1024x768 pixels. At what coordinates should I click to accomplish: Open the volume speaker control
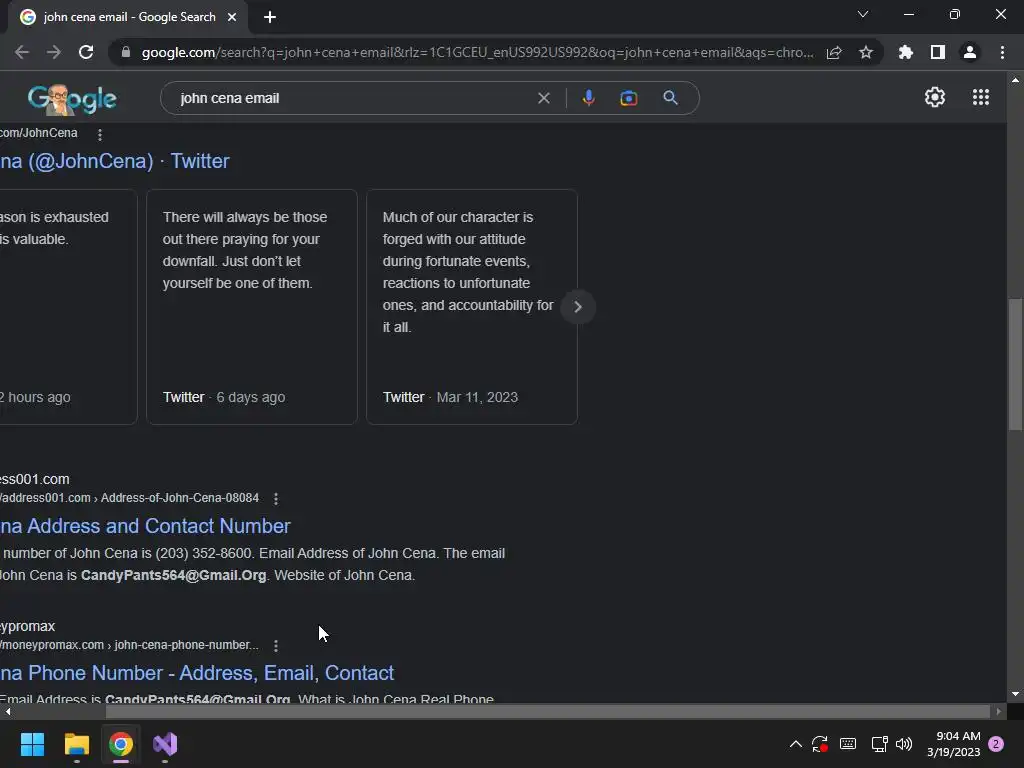coord(904,744)
